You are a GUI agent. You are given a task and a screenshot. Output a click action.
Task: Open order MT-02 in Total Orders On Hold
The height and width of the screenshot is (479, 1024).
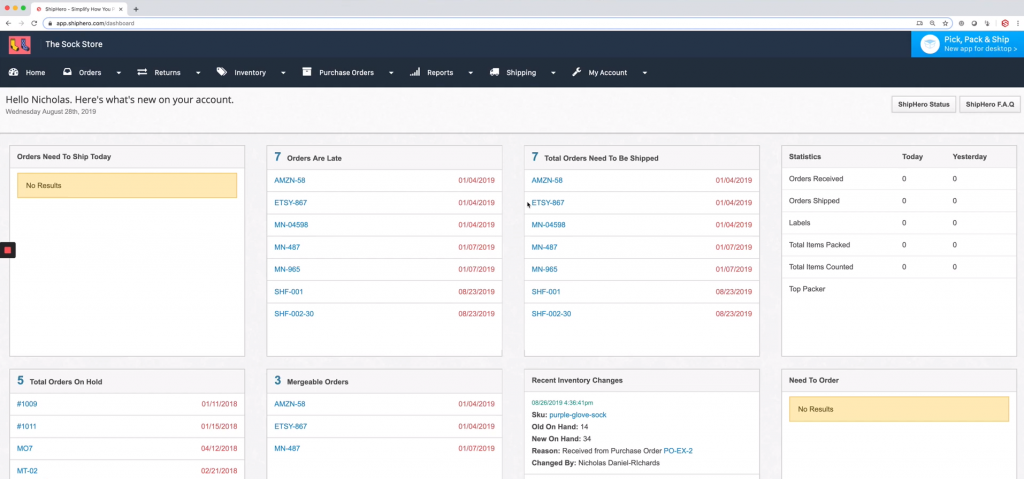tap(27, 471)
